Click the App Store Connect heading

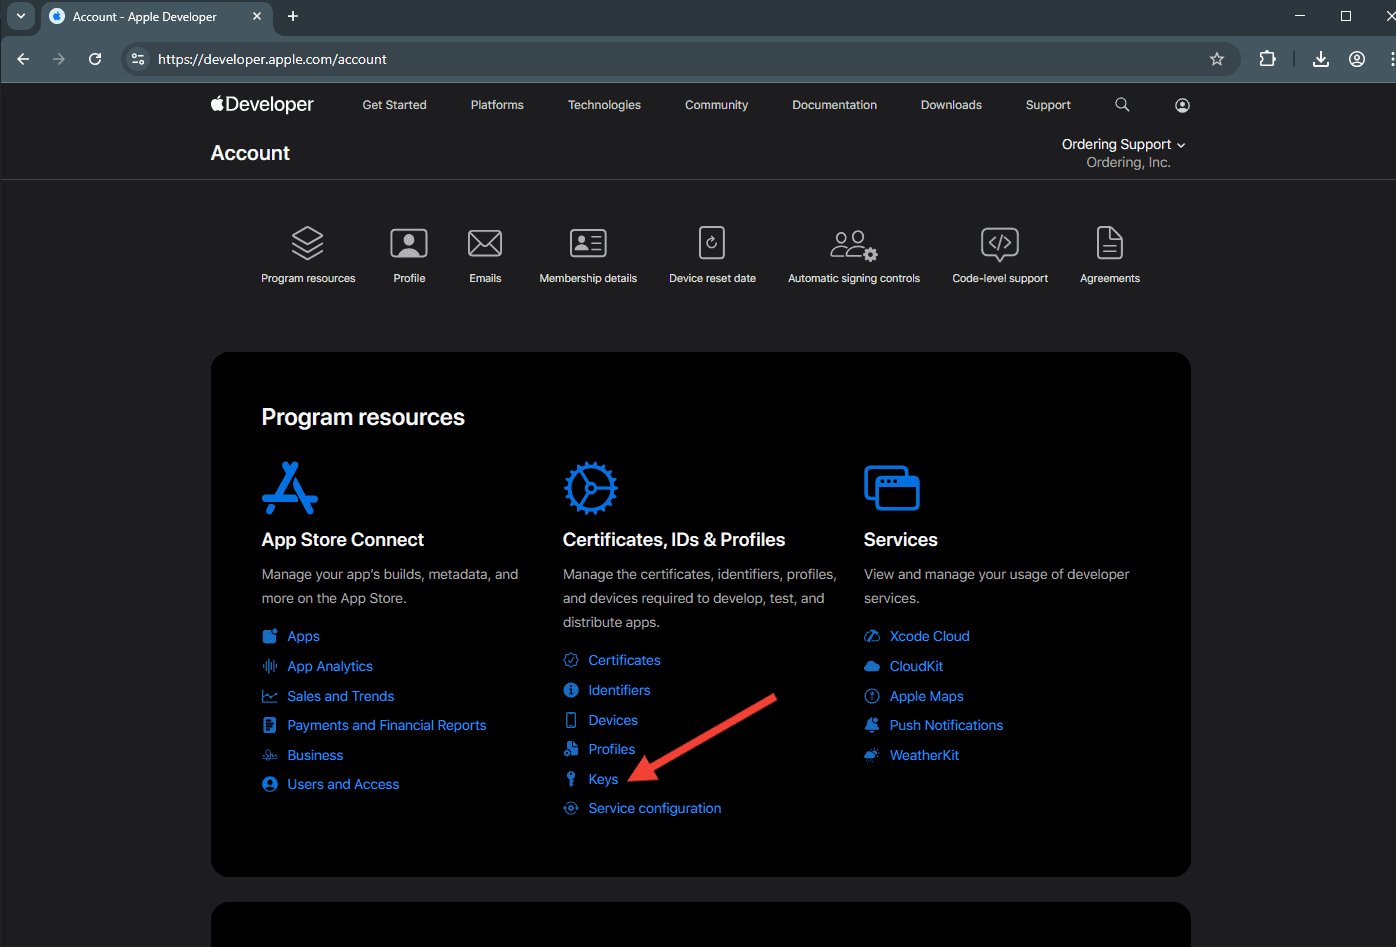(x=343, y=540)
